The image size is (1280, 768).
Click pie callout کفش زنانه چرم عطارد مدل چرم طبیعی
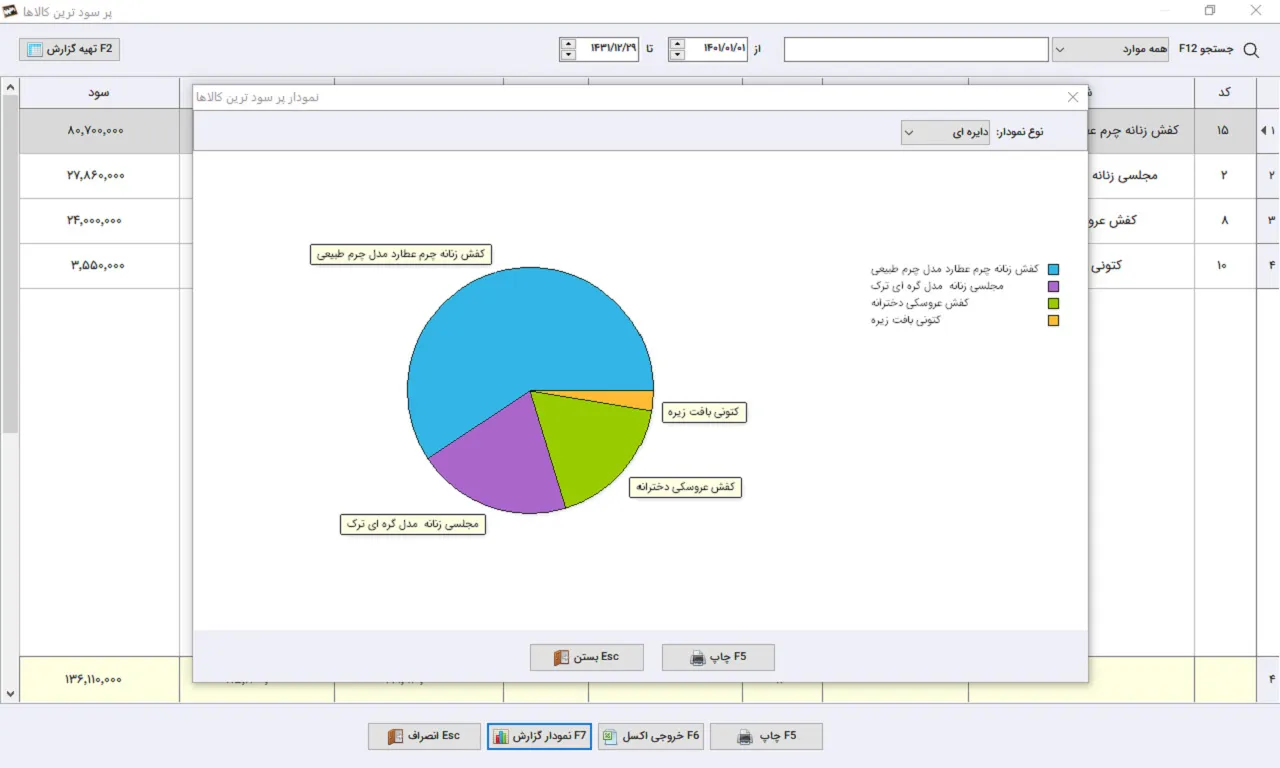(x=401, y=254)
